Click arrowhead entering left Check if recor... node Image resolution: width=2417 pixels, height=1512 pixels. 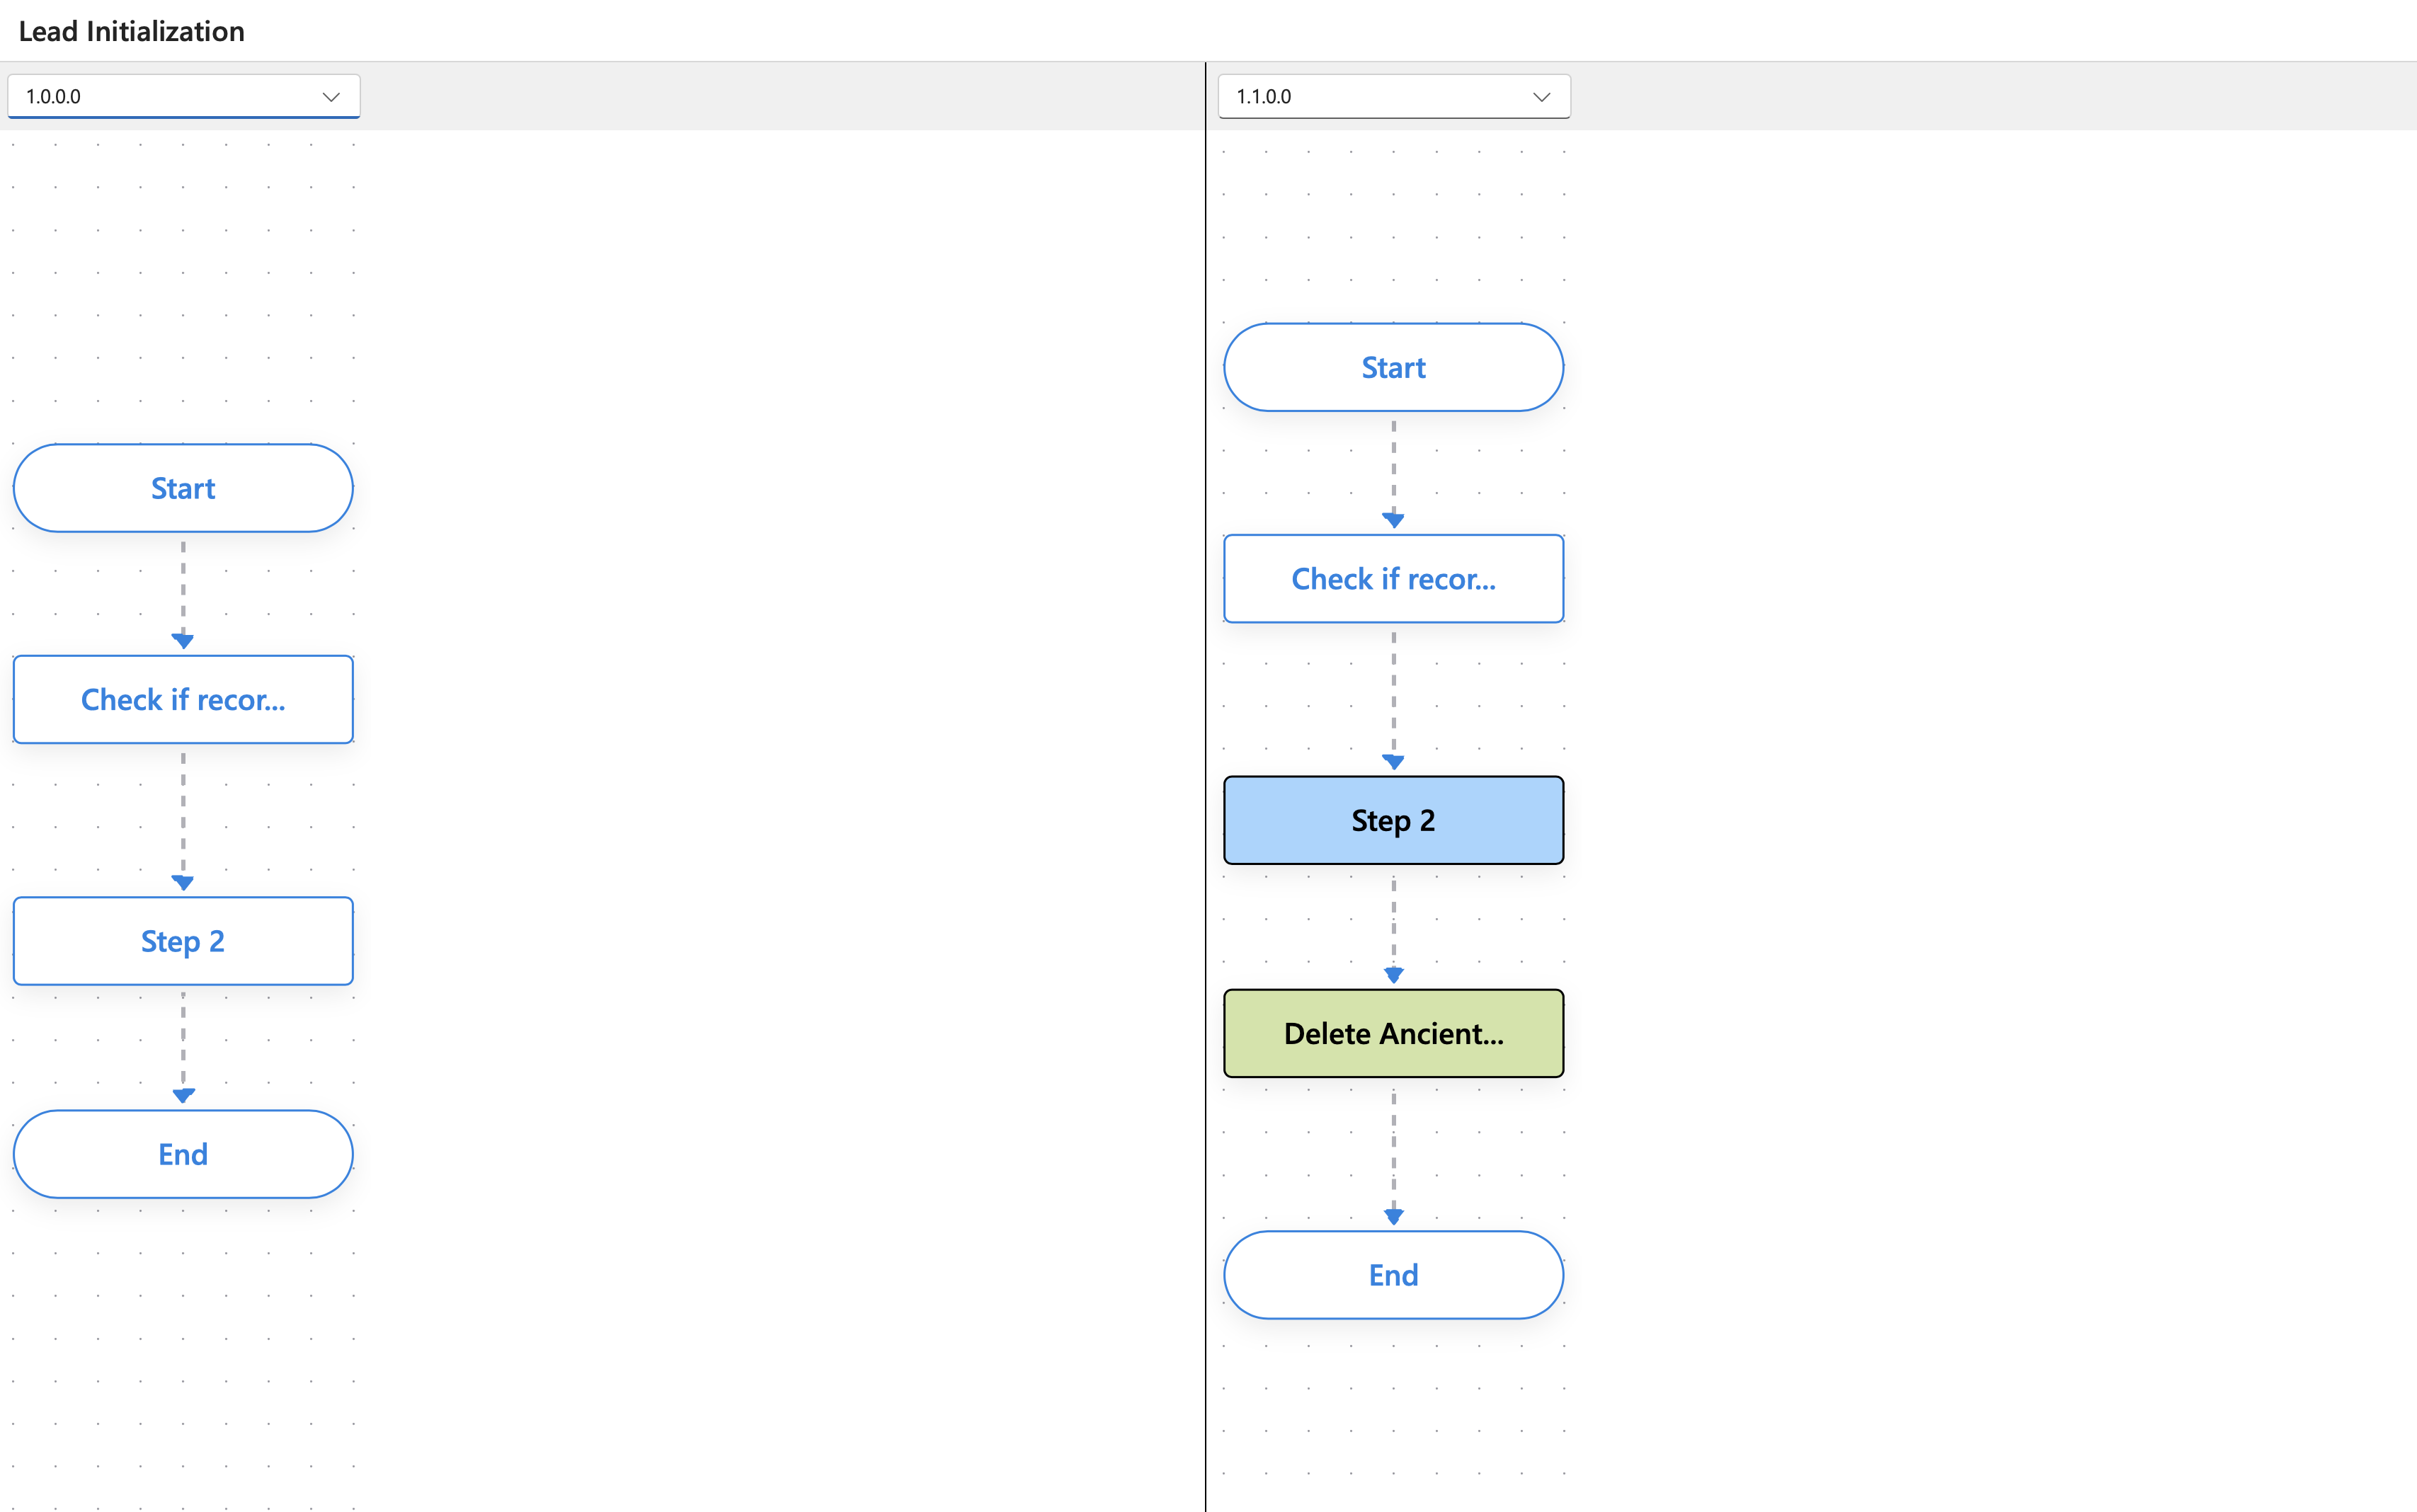[183, 641]
